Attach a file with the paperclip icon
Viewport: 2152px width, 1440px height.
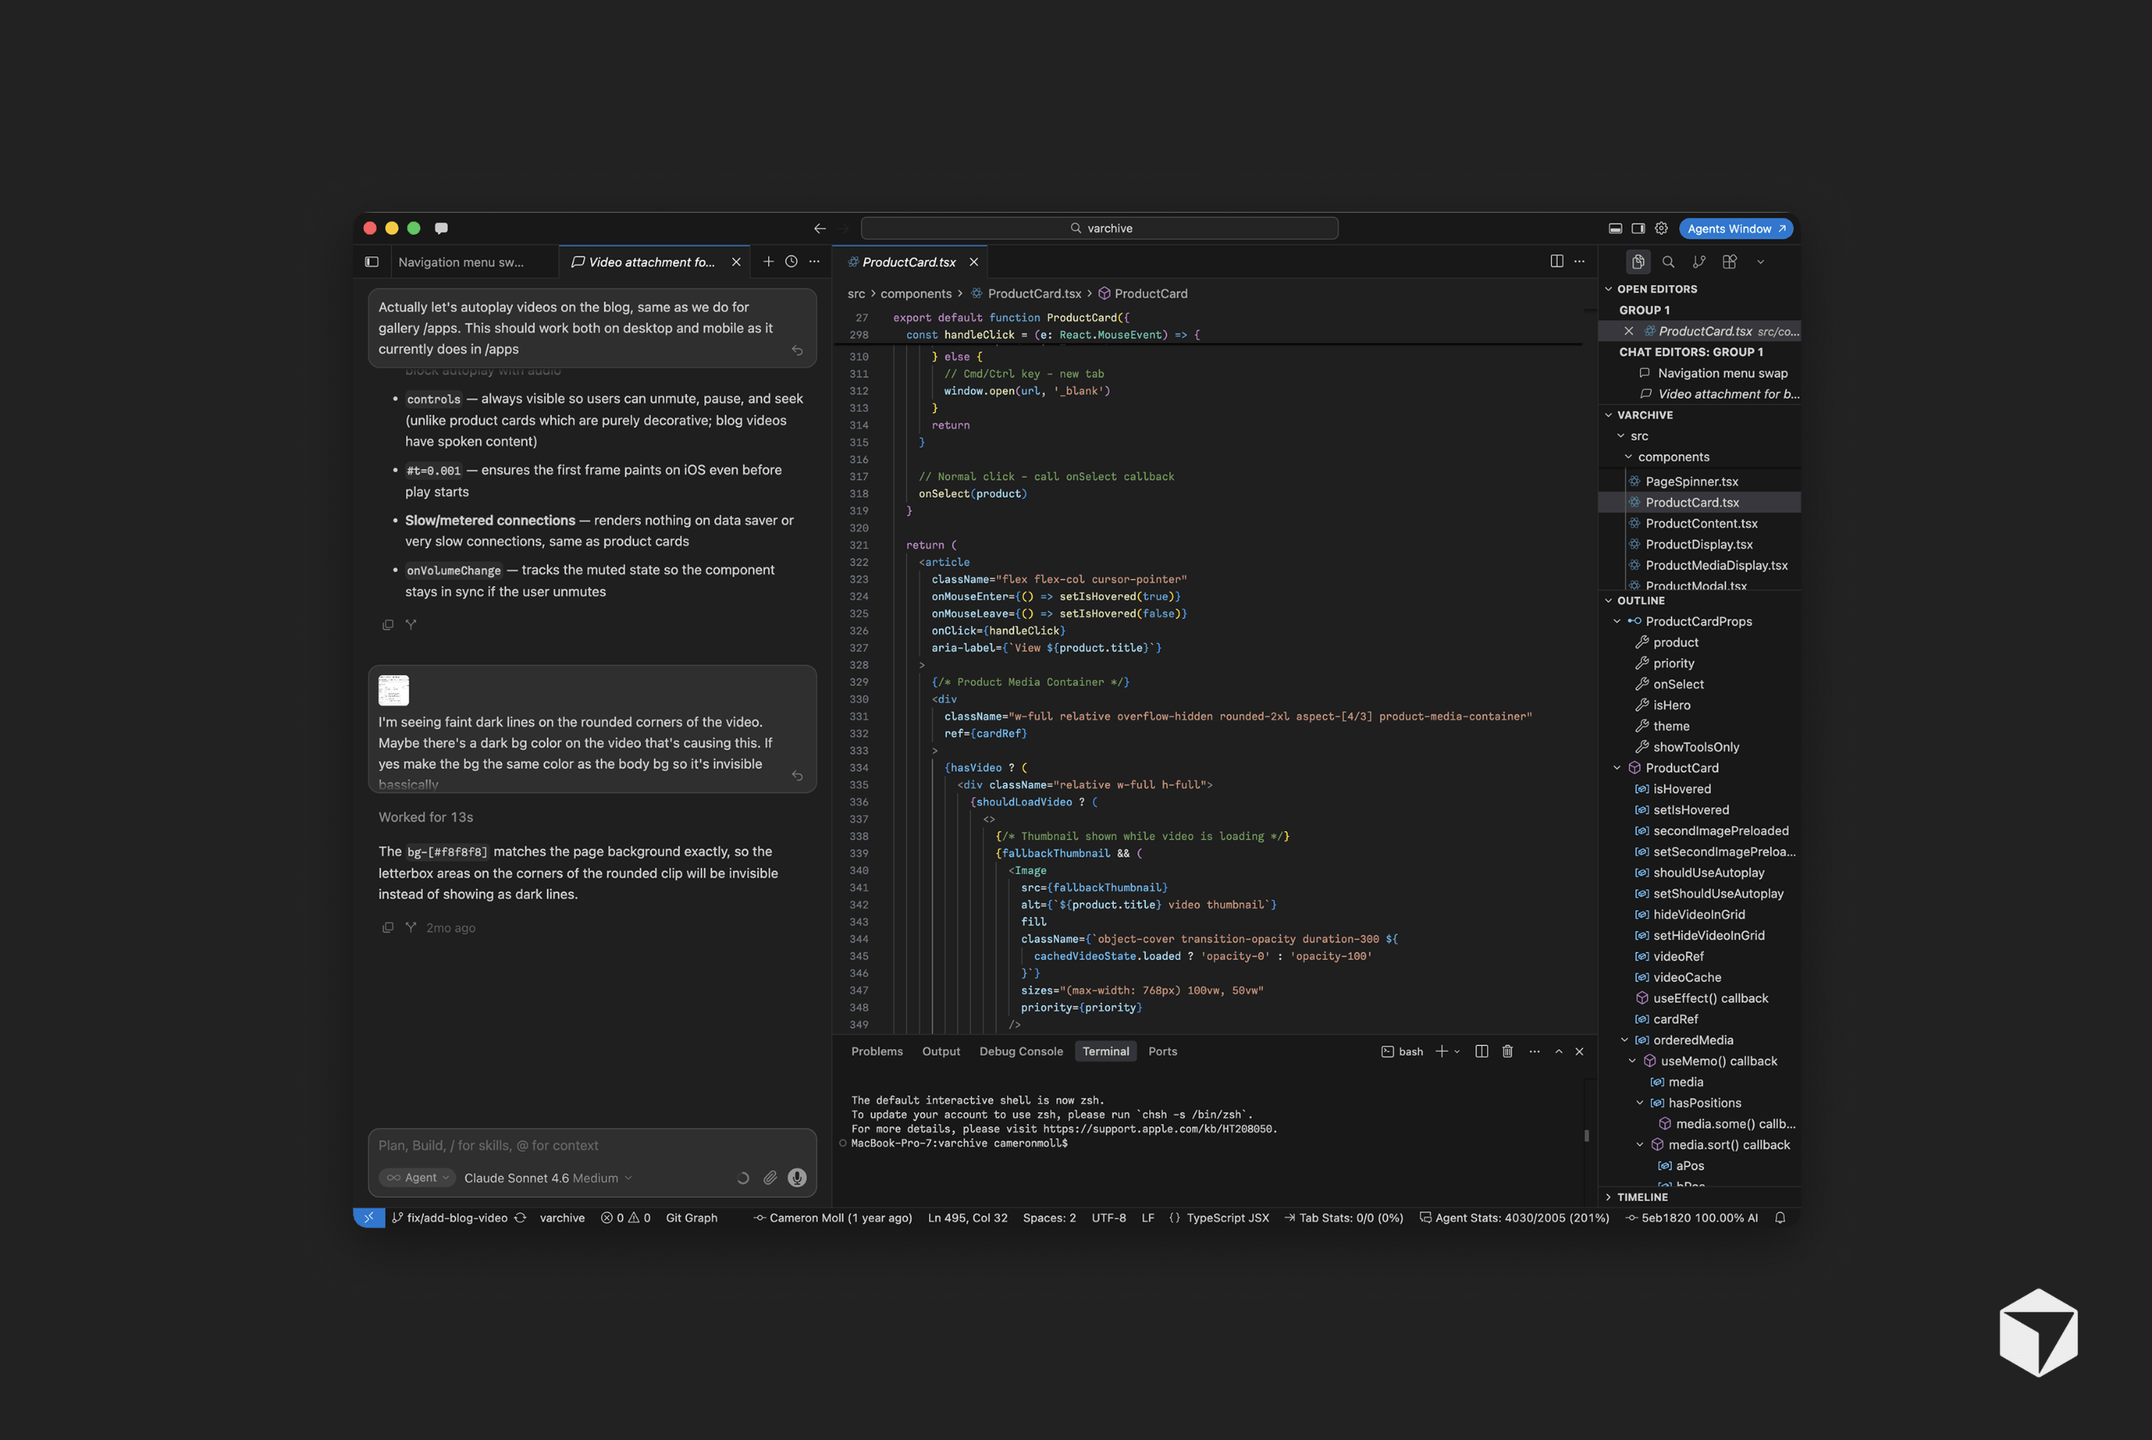(x=770, y=1178)
